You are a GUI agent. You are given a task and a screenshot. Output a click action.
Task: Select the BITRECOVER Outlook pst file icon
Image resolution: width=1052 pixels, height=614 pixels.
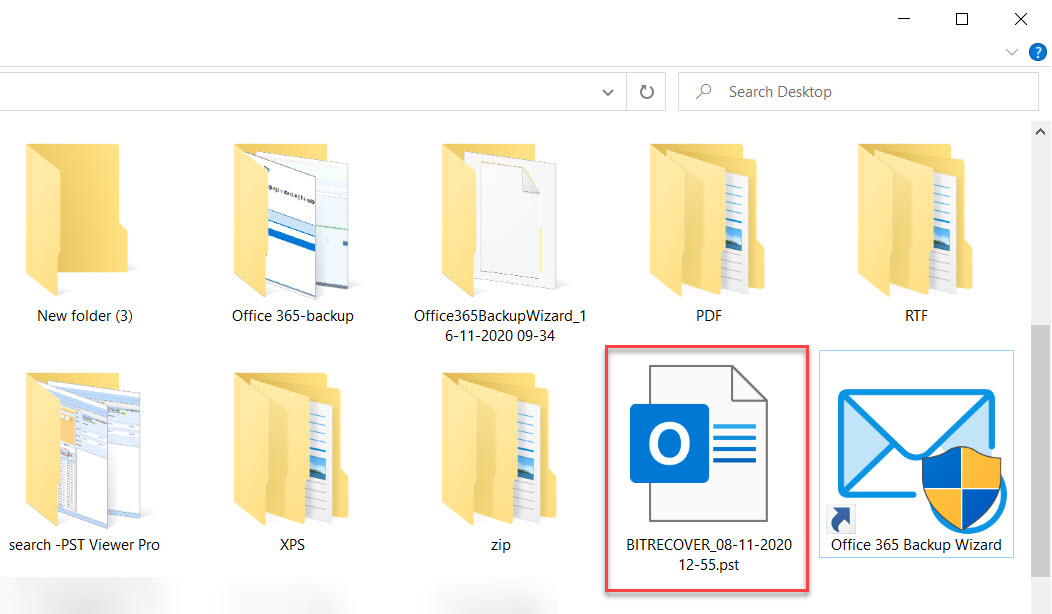[x=699, y=444]
